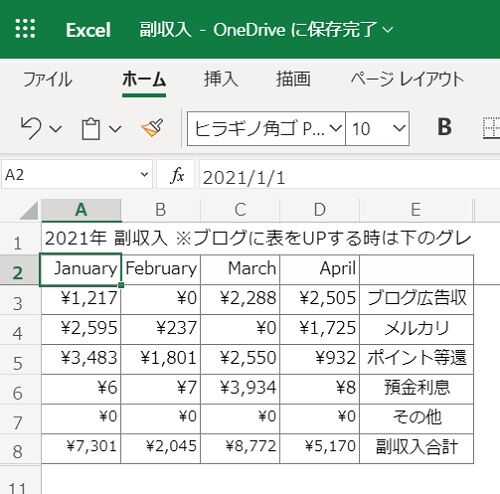Screen dimensions: 500x494
Task: Click the ¥3,934 cell
Action: coord(240,389)
